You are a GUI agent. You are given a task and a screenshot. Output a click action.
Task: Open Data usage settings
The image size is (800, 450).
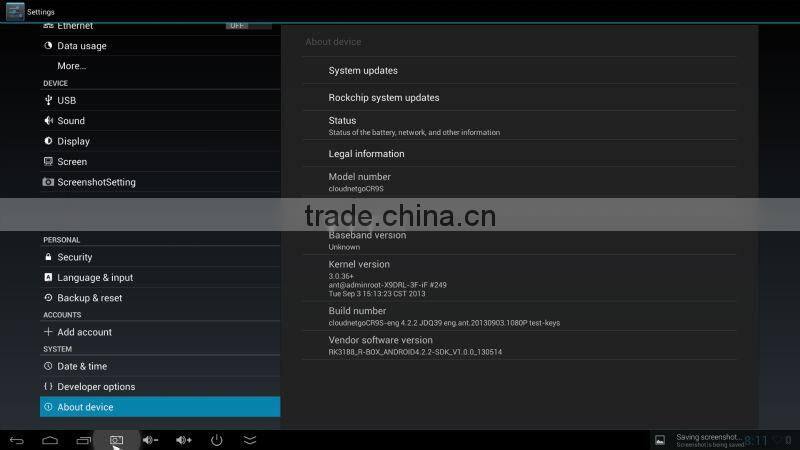(x=160, y=45)
